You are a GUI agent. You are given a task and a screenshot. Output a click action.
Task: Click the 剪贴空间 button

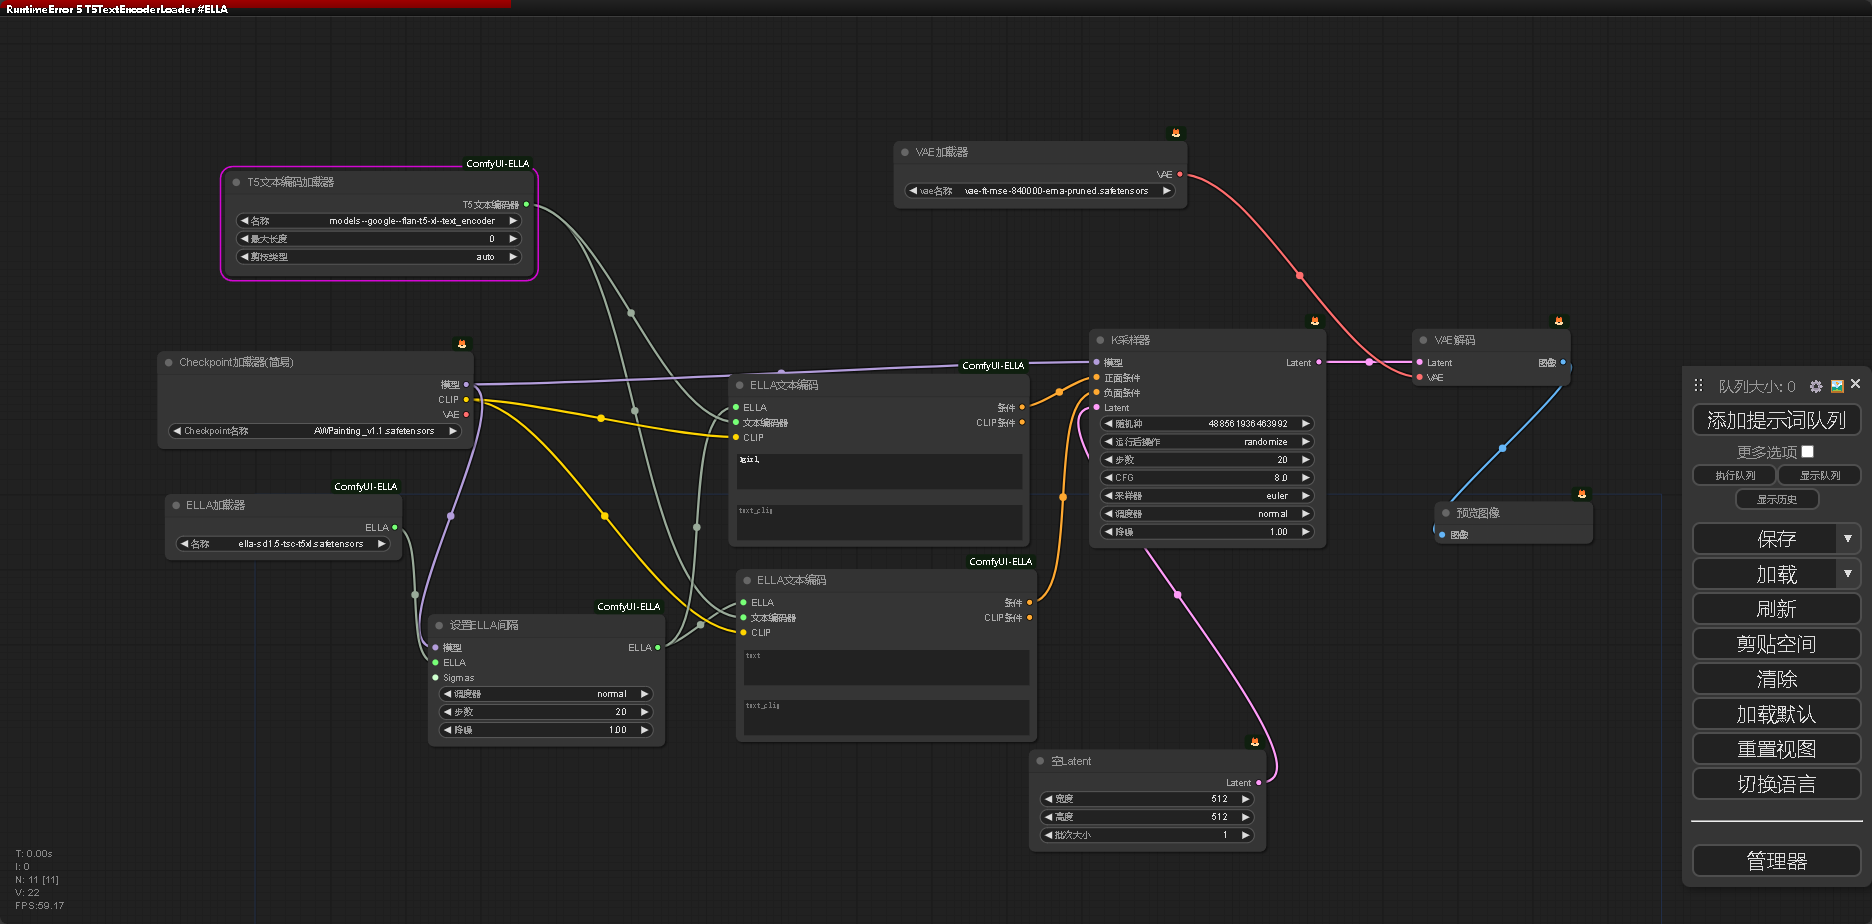point(1776,643)
